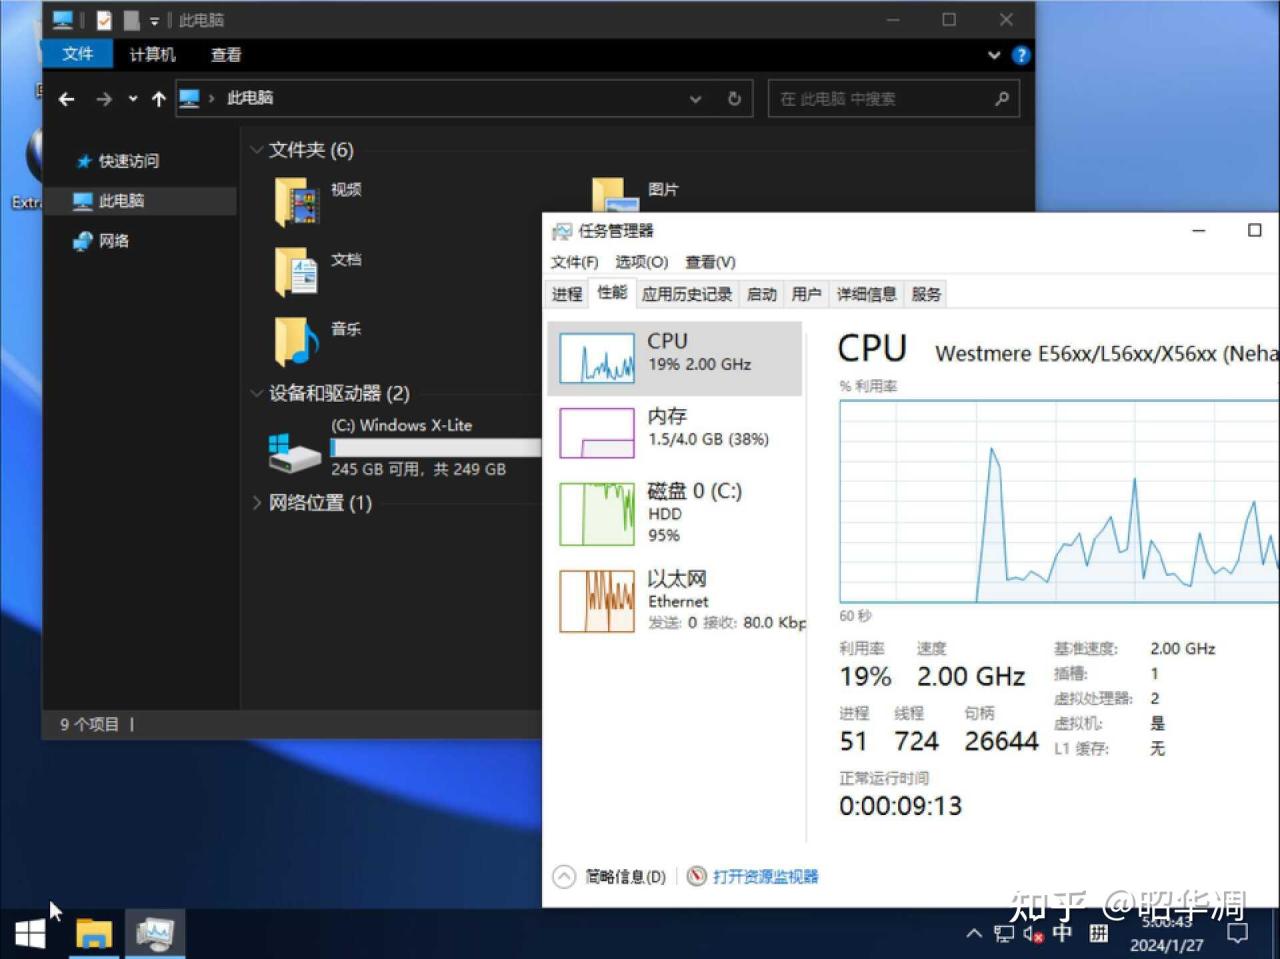Show hidden tray icons

974,934
